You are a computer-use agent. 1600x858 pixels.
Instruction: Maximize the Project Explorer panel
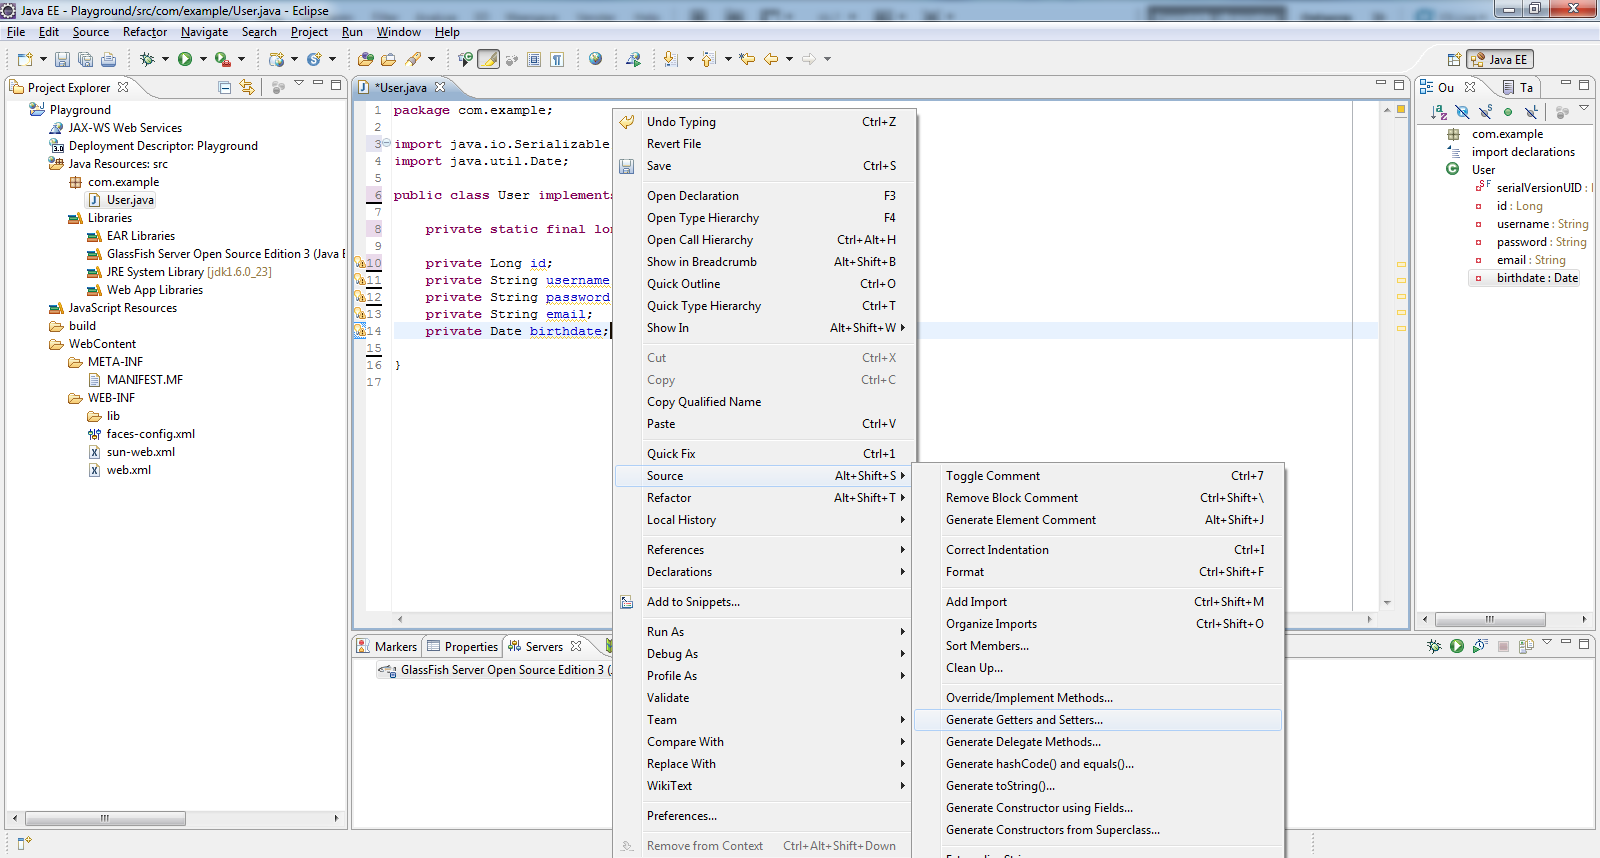[x=336, y=84]
